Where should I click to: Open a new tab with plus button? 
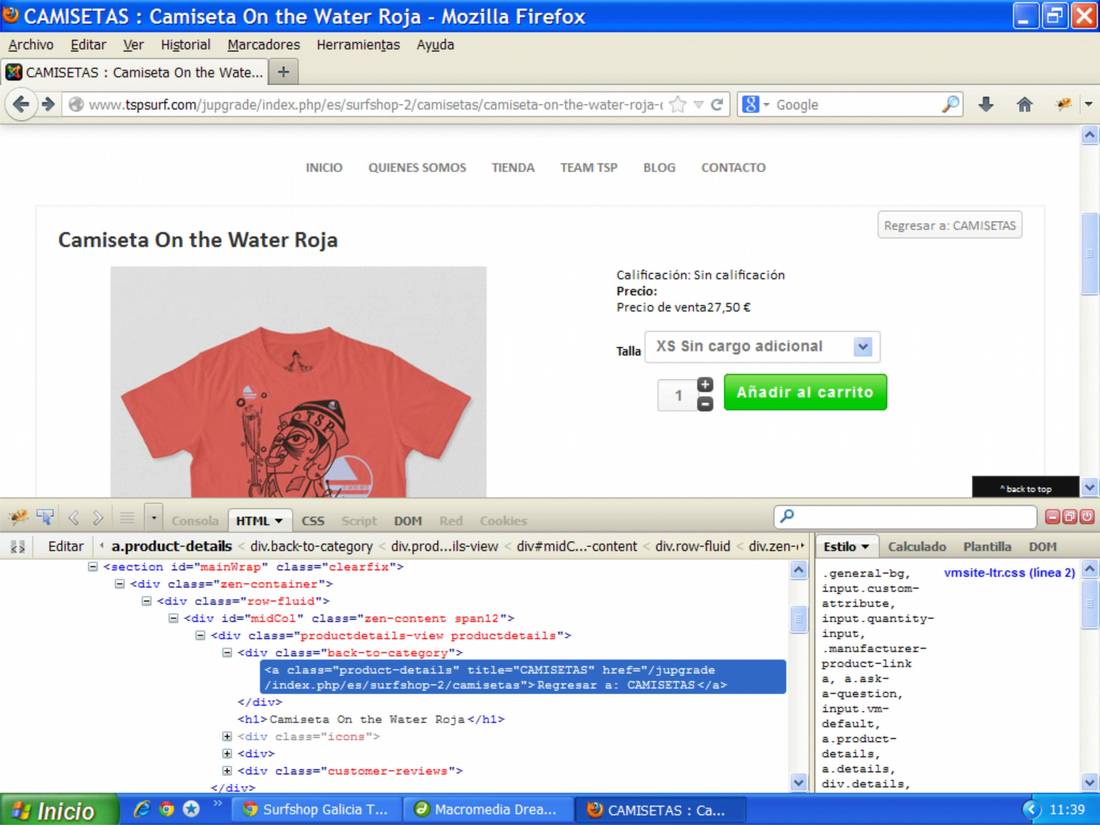tap(283, 72)
